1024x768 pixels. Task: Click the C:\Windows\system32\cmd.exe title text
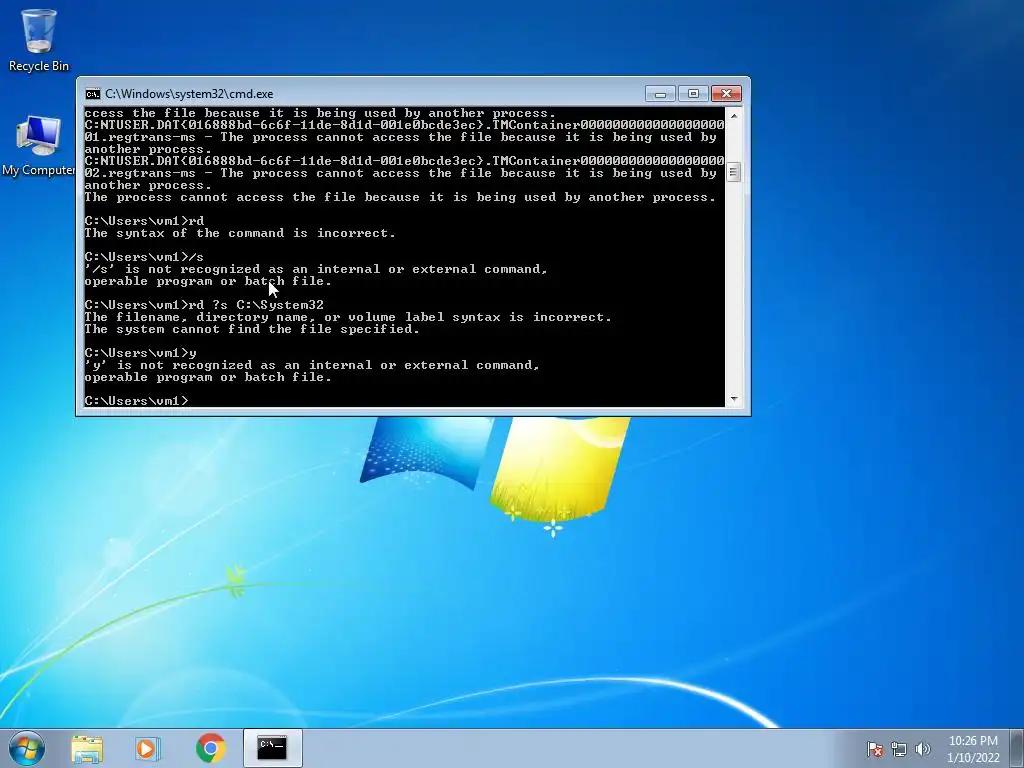189,94
